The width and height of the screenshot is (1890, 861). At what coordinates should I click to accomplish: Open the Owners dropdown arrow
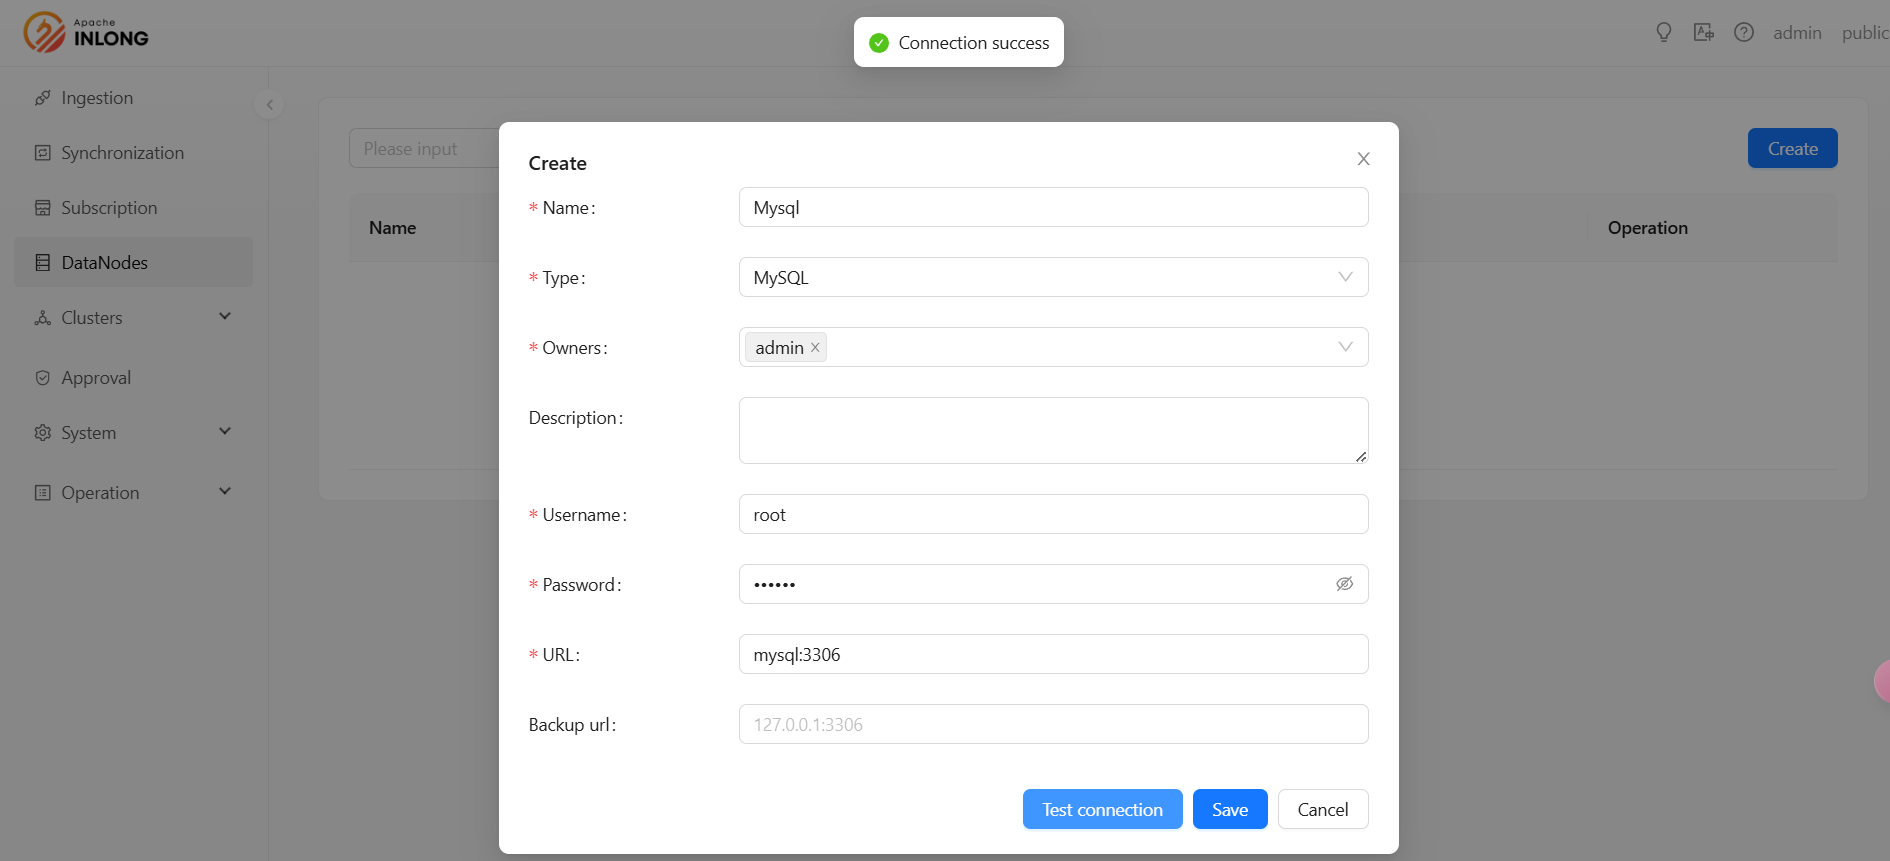point(1345,347)
